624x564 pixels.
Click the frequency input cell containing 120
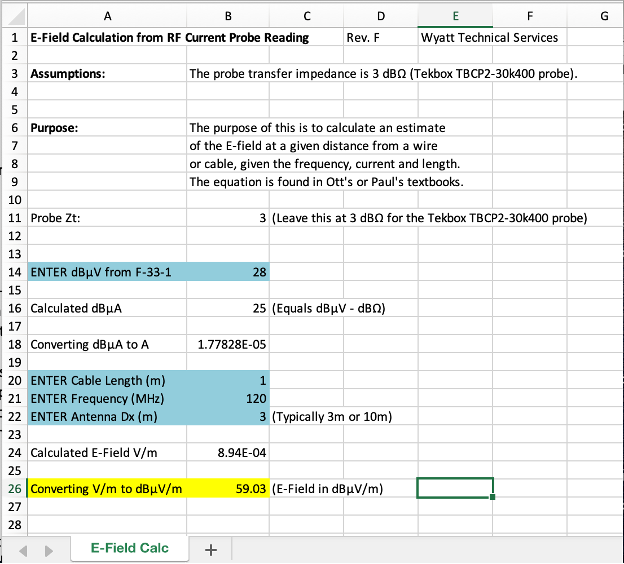[x=228, y=398]
